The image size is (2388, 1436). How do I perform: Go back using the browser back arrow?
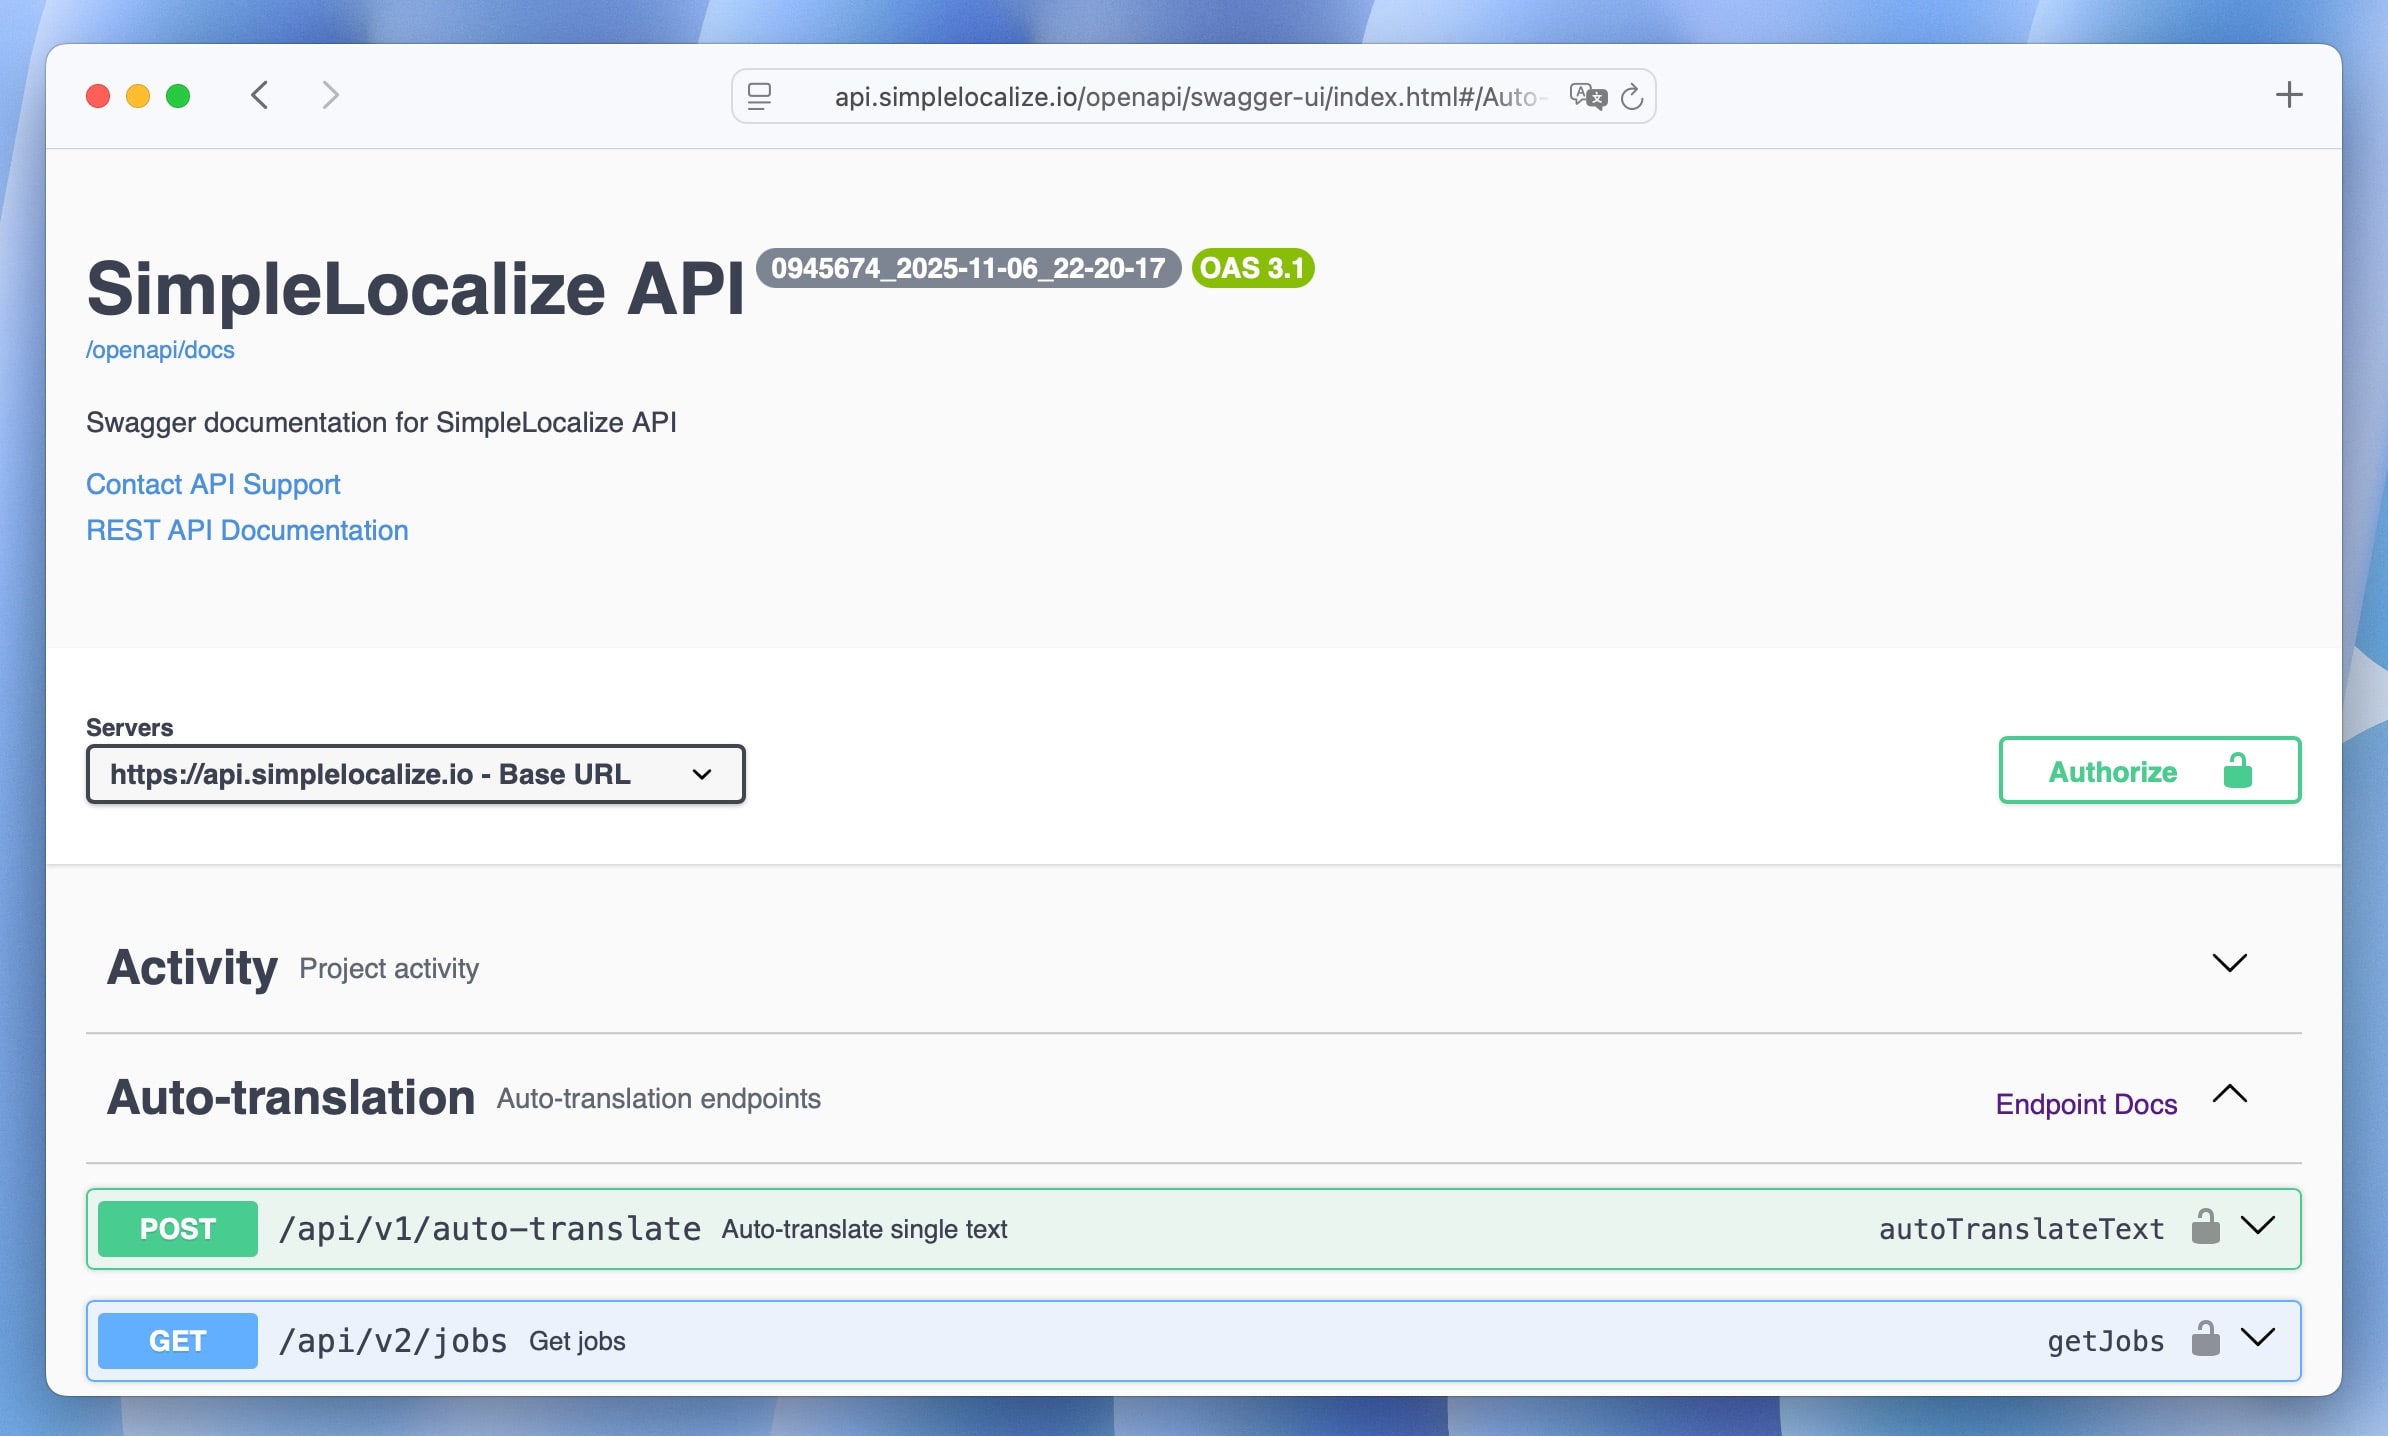coord(260,95)
